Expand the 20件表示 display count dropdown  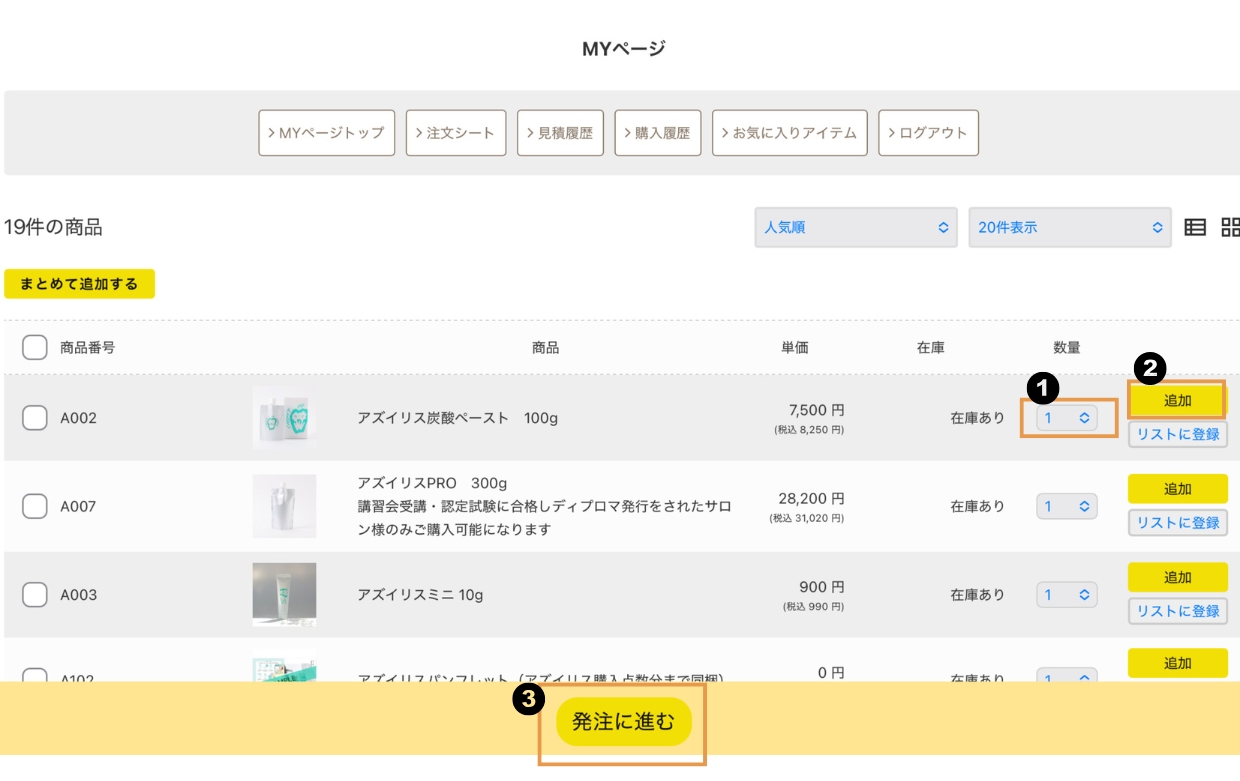click(1069, 227)
